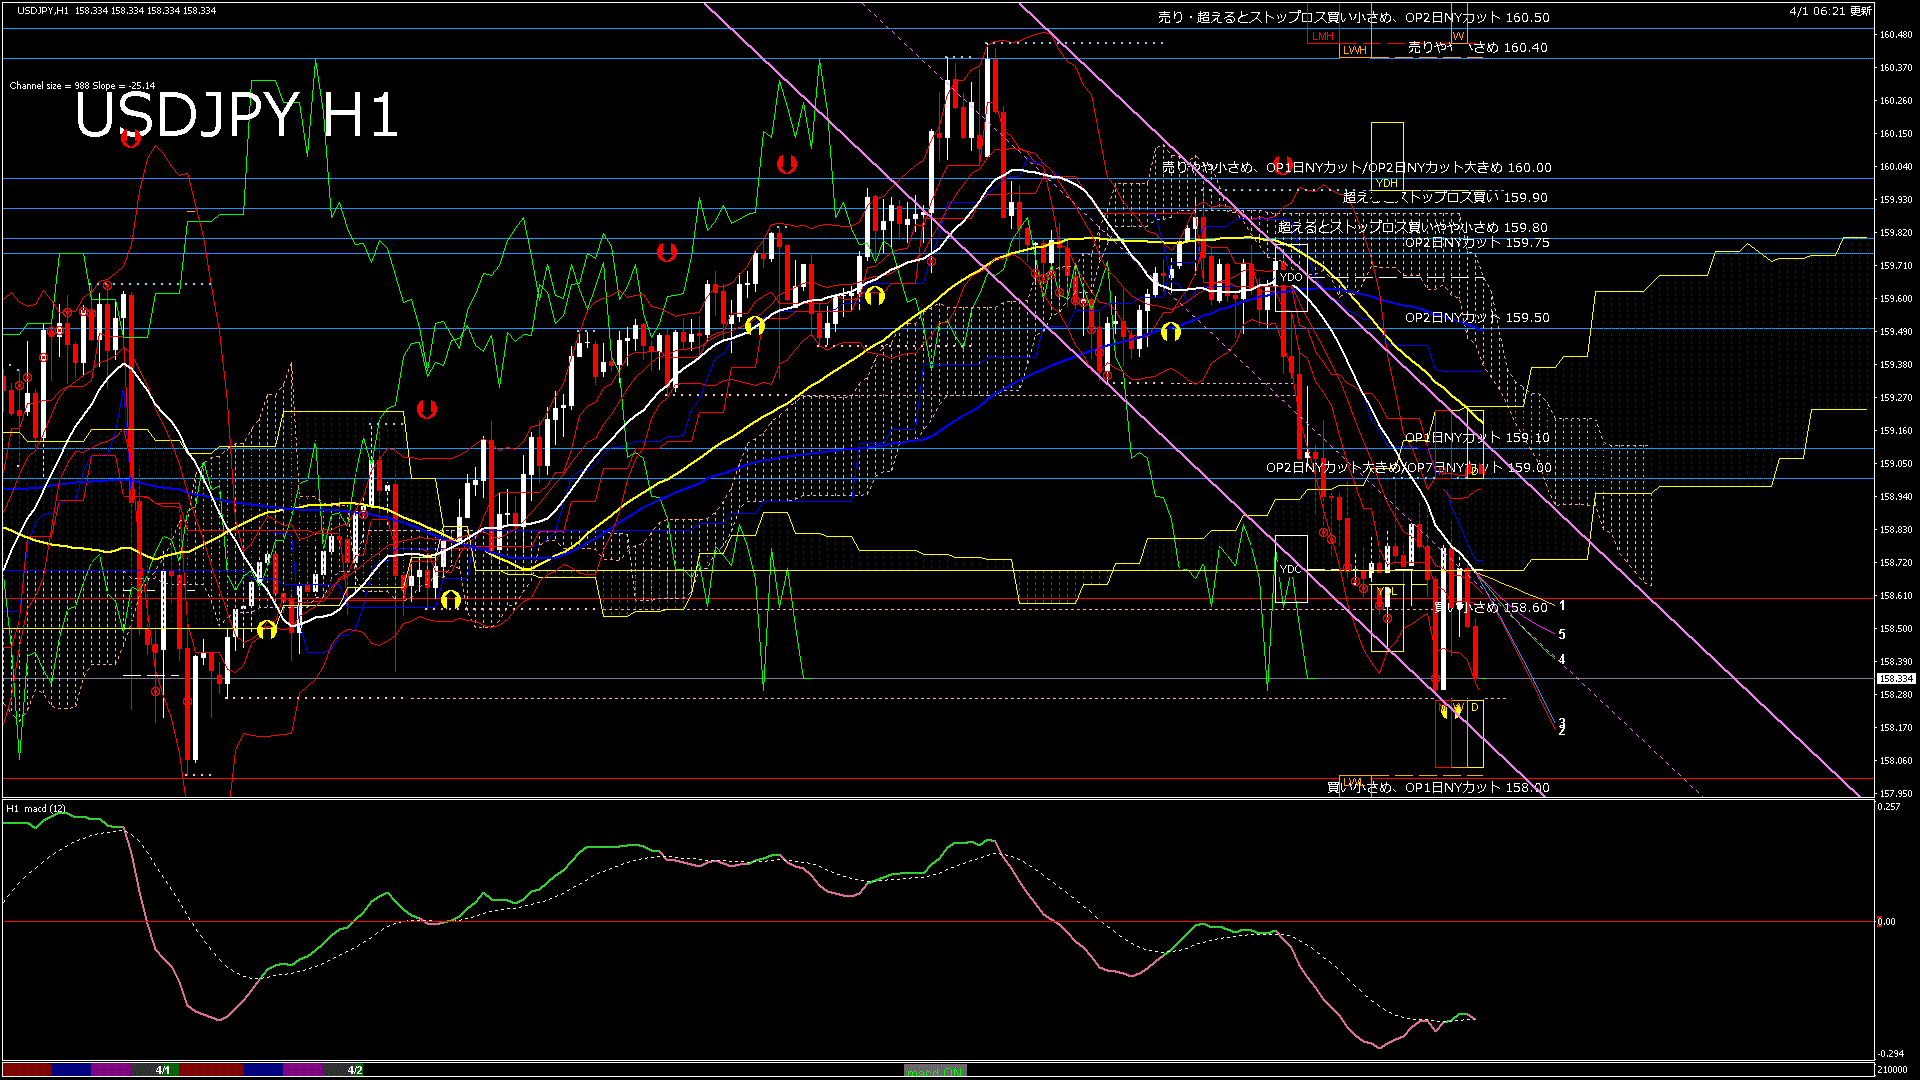The width and height of the screenshot is (1920, 1080).
Task: Click the 158.384 price tag on the right axis
Action: 1897,677
